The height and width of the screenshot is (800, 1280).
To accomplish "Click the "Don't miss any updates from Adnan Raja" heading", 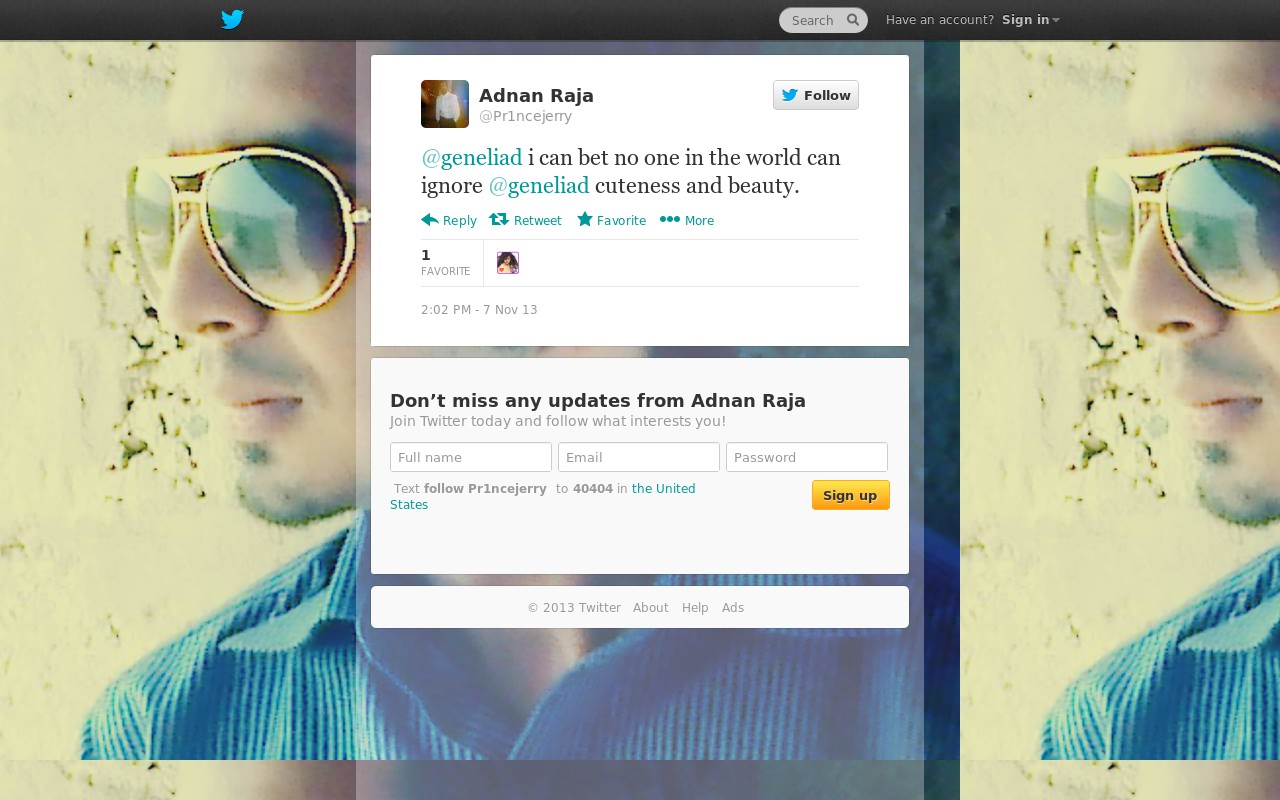I will (x=598, y=401).
